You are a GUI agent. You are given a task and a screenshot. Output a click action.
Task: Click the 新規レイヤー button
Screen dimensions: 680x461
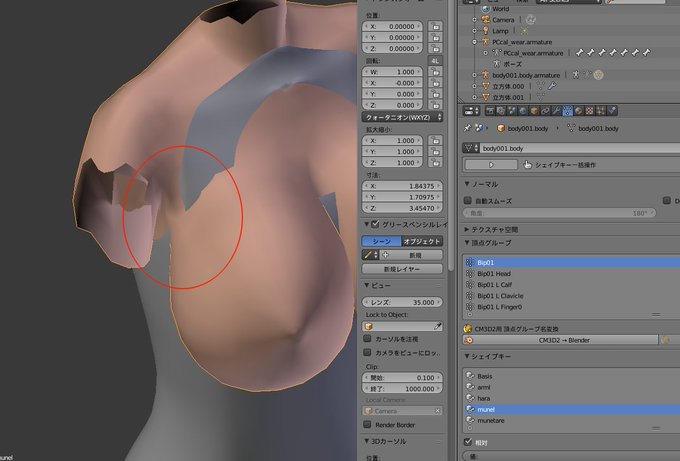[402, 269]
